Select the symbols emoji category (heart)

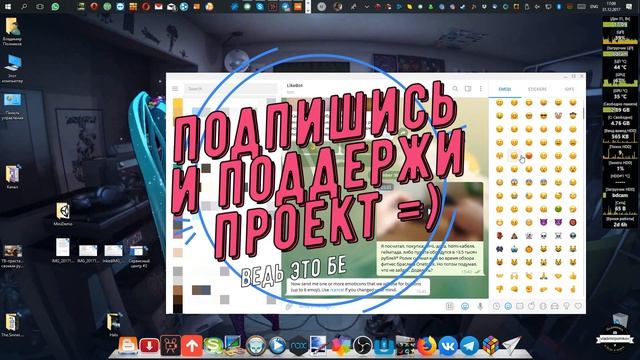pos(578,306)
